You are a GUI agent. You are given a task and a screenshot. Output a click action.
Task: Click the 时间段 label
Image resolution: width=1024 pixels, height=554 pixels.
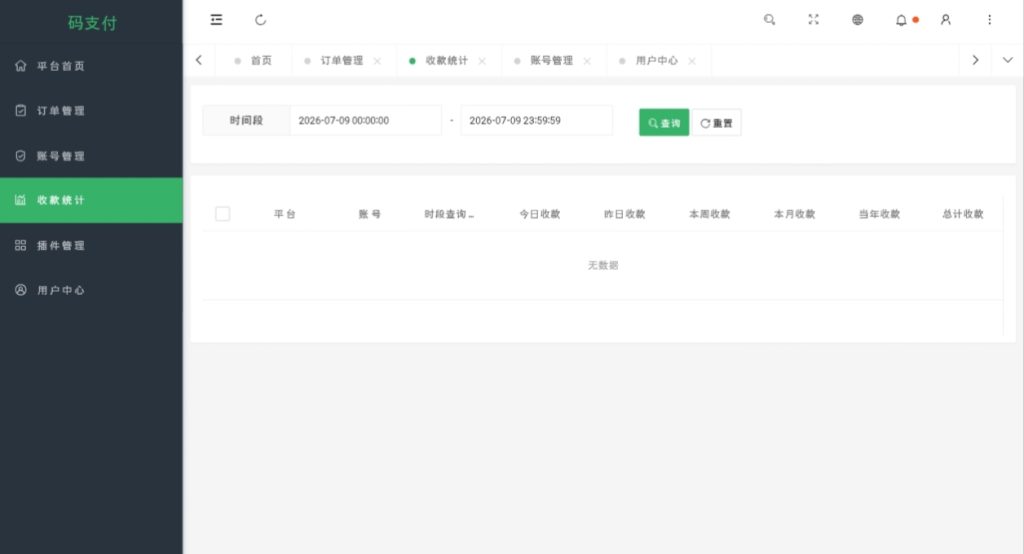tap(246, 120)
